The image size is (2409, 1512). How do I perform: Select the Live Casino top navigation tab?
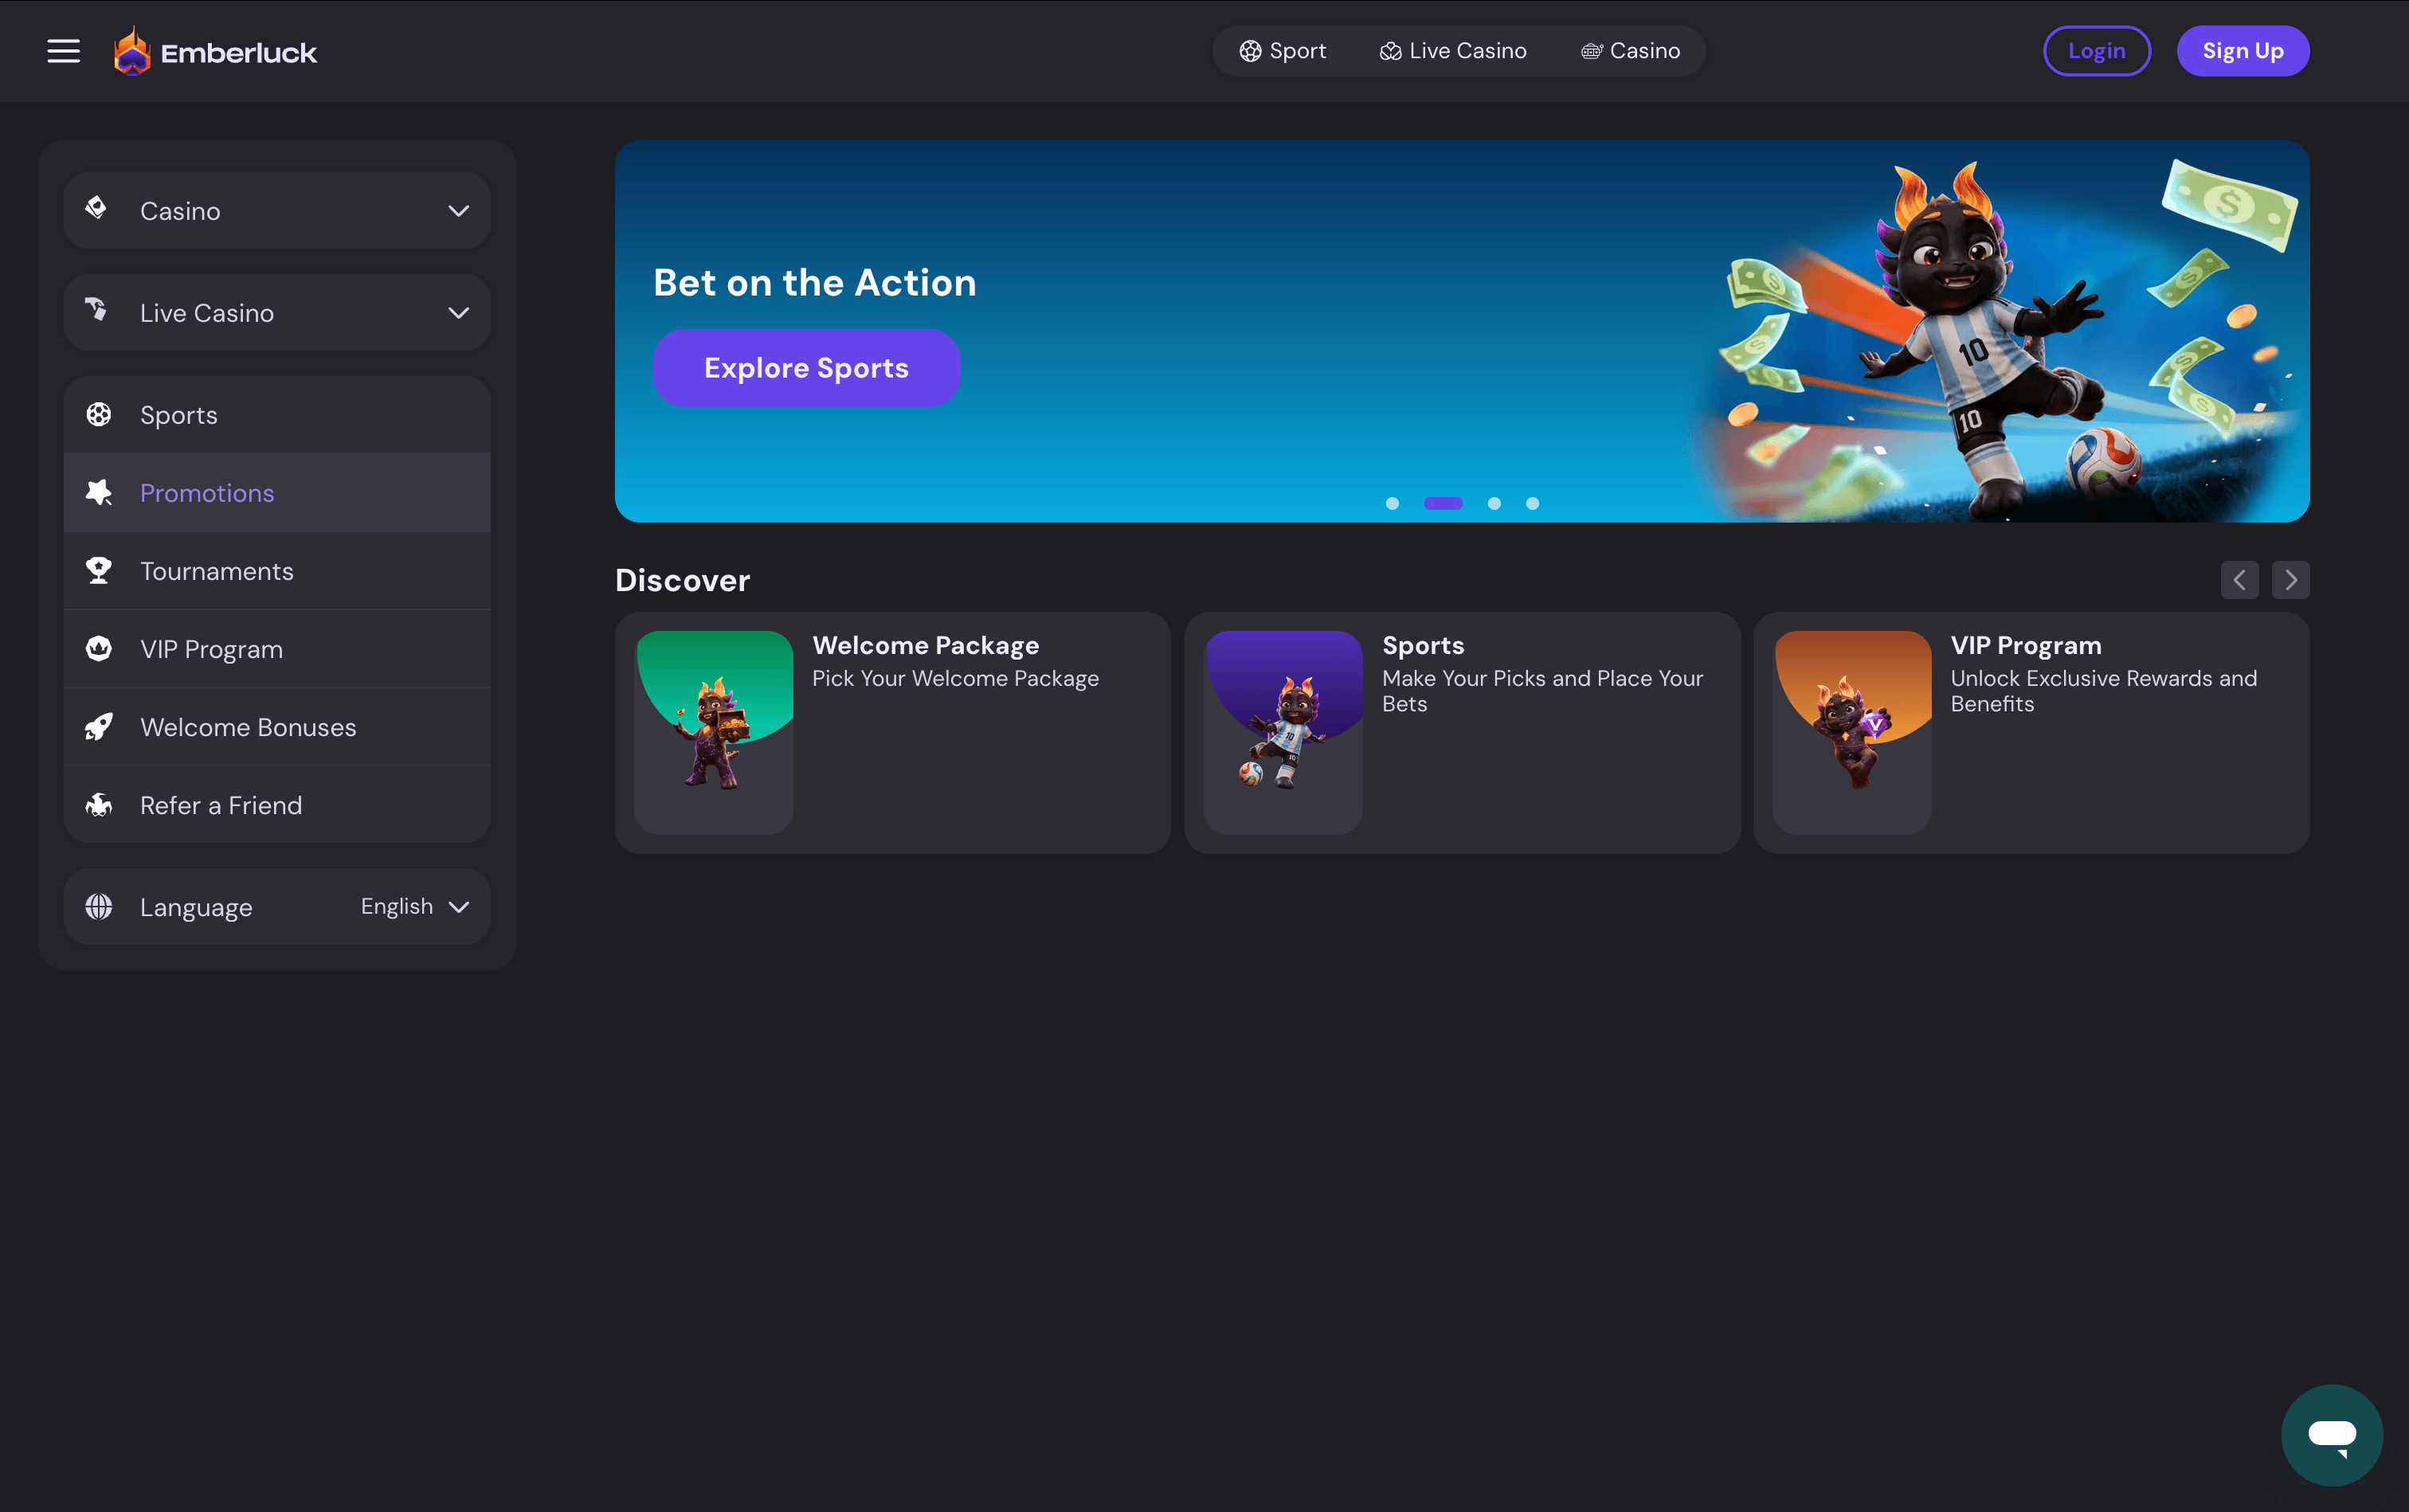(1453, 51)
